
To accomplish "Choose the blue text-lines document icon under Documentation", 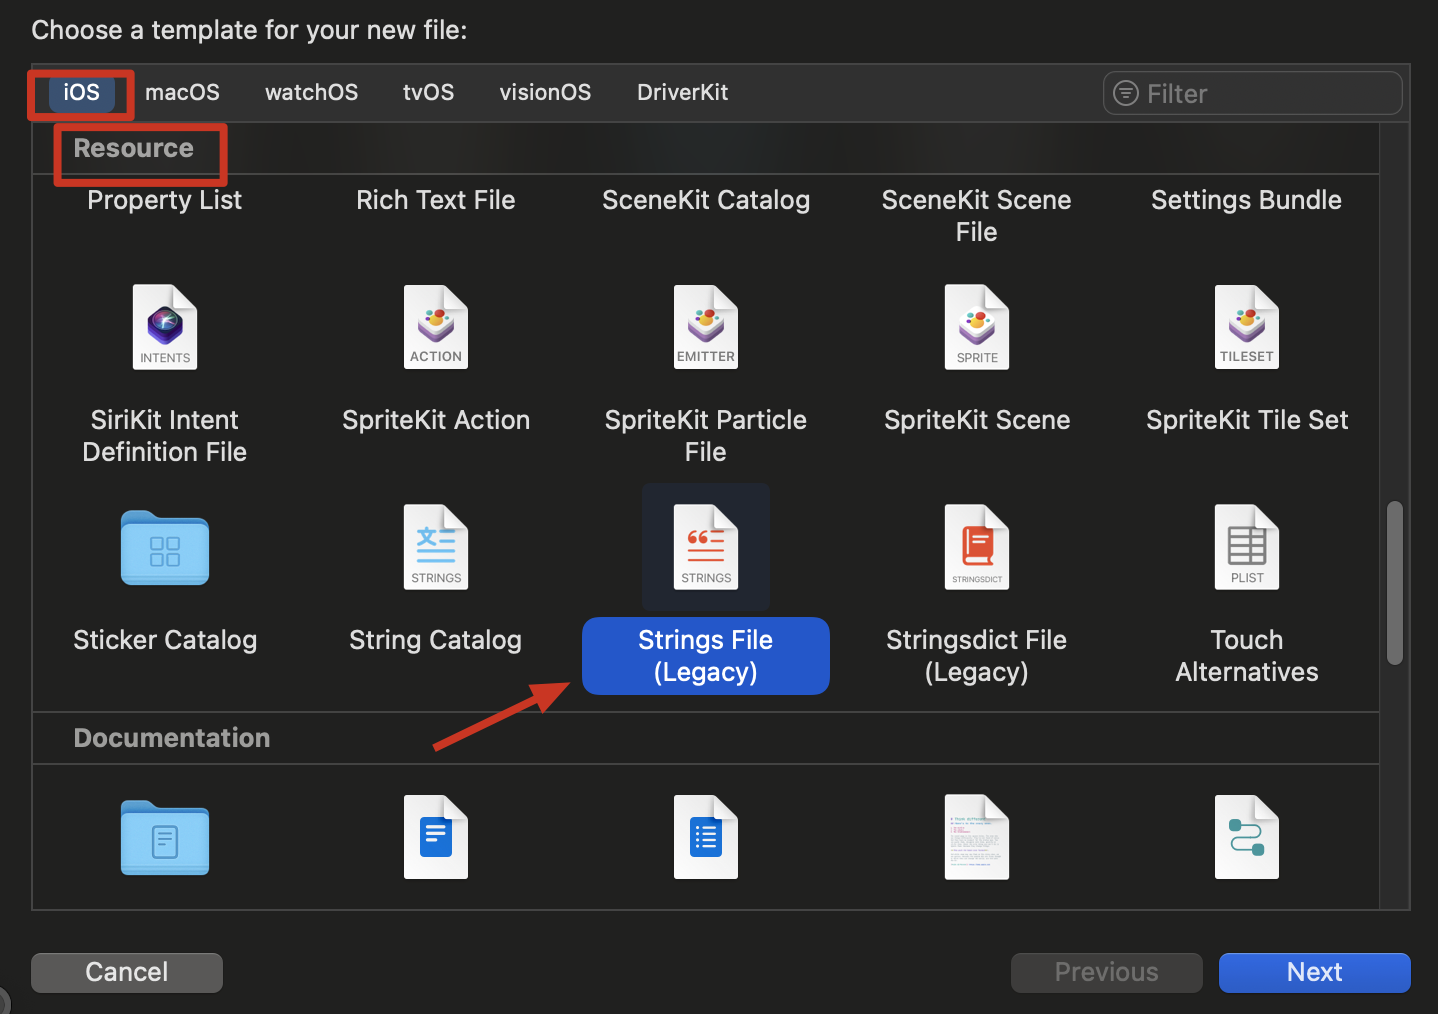I will click(436, 837).
